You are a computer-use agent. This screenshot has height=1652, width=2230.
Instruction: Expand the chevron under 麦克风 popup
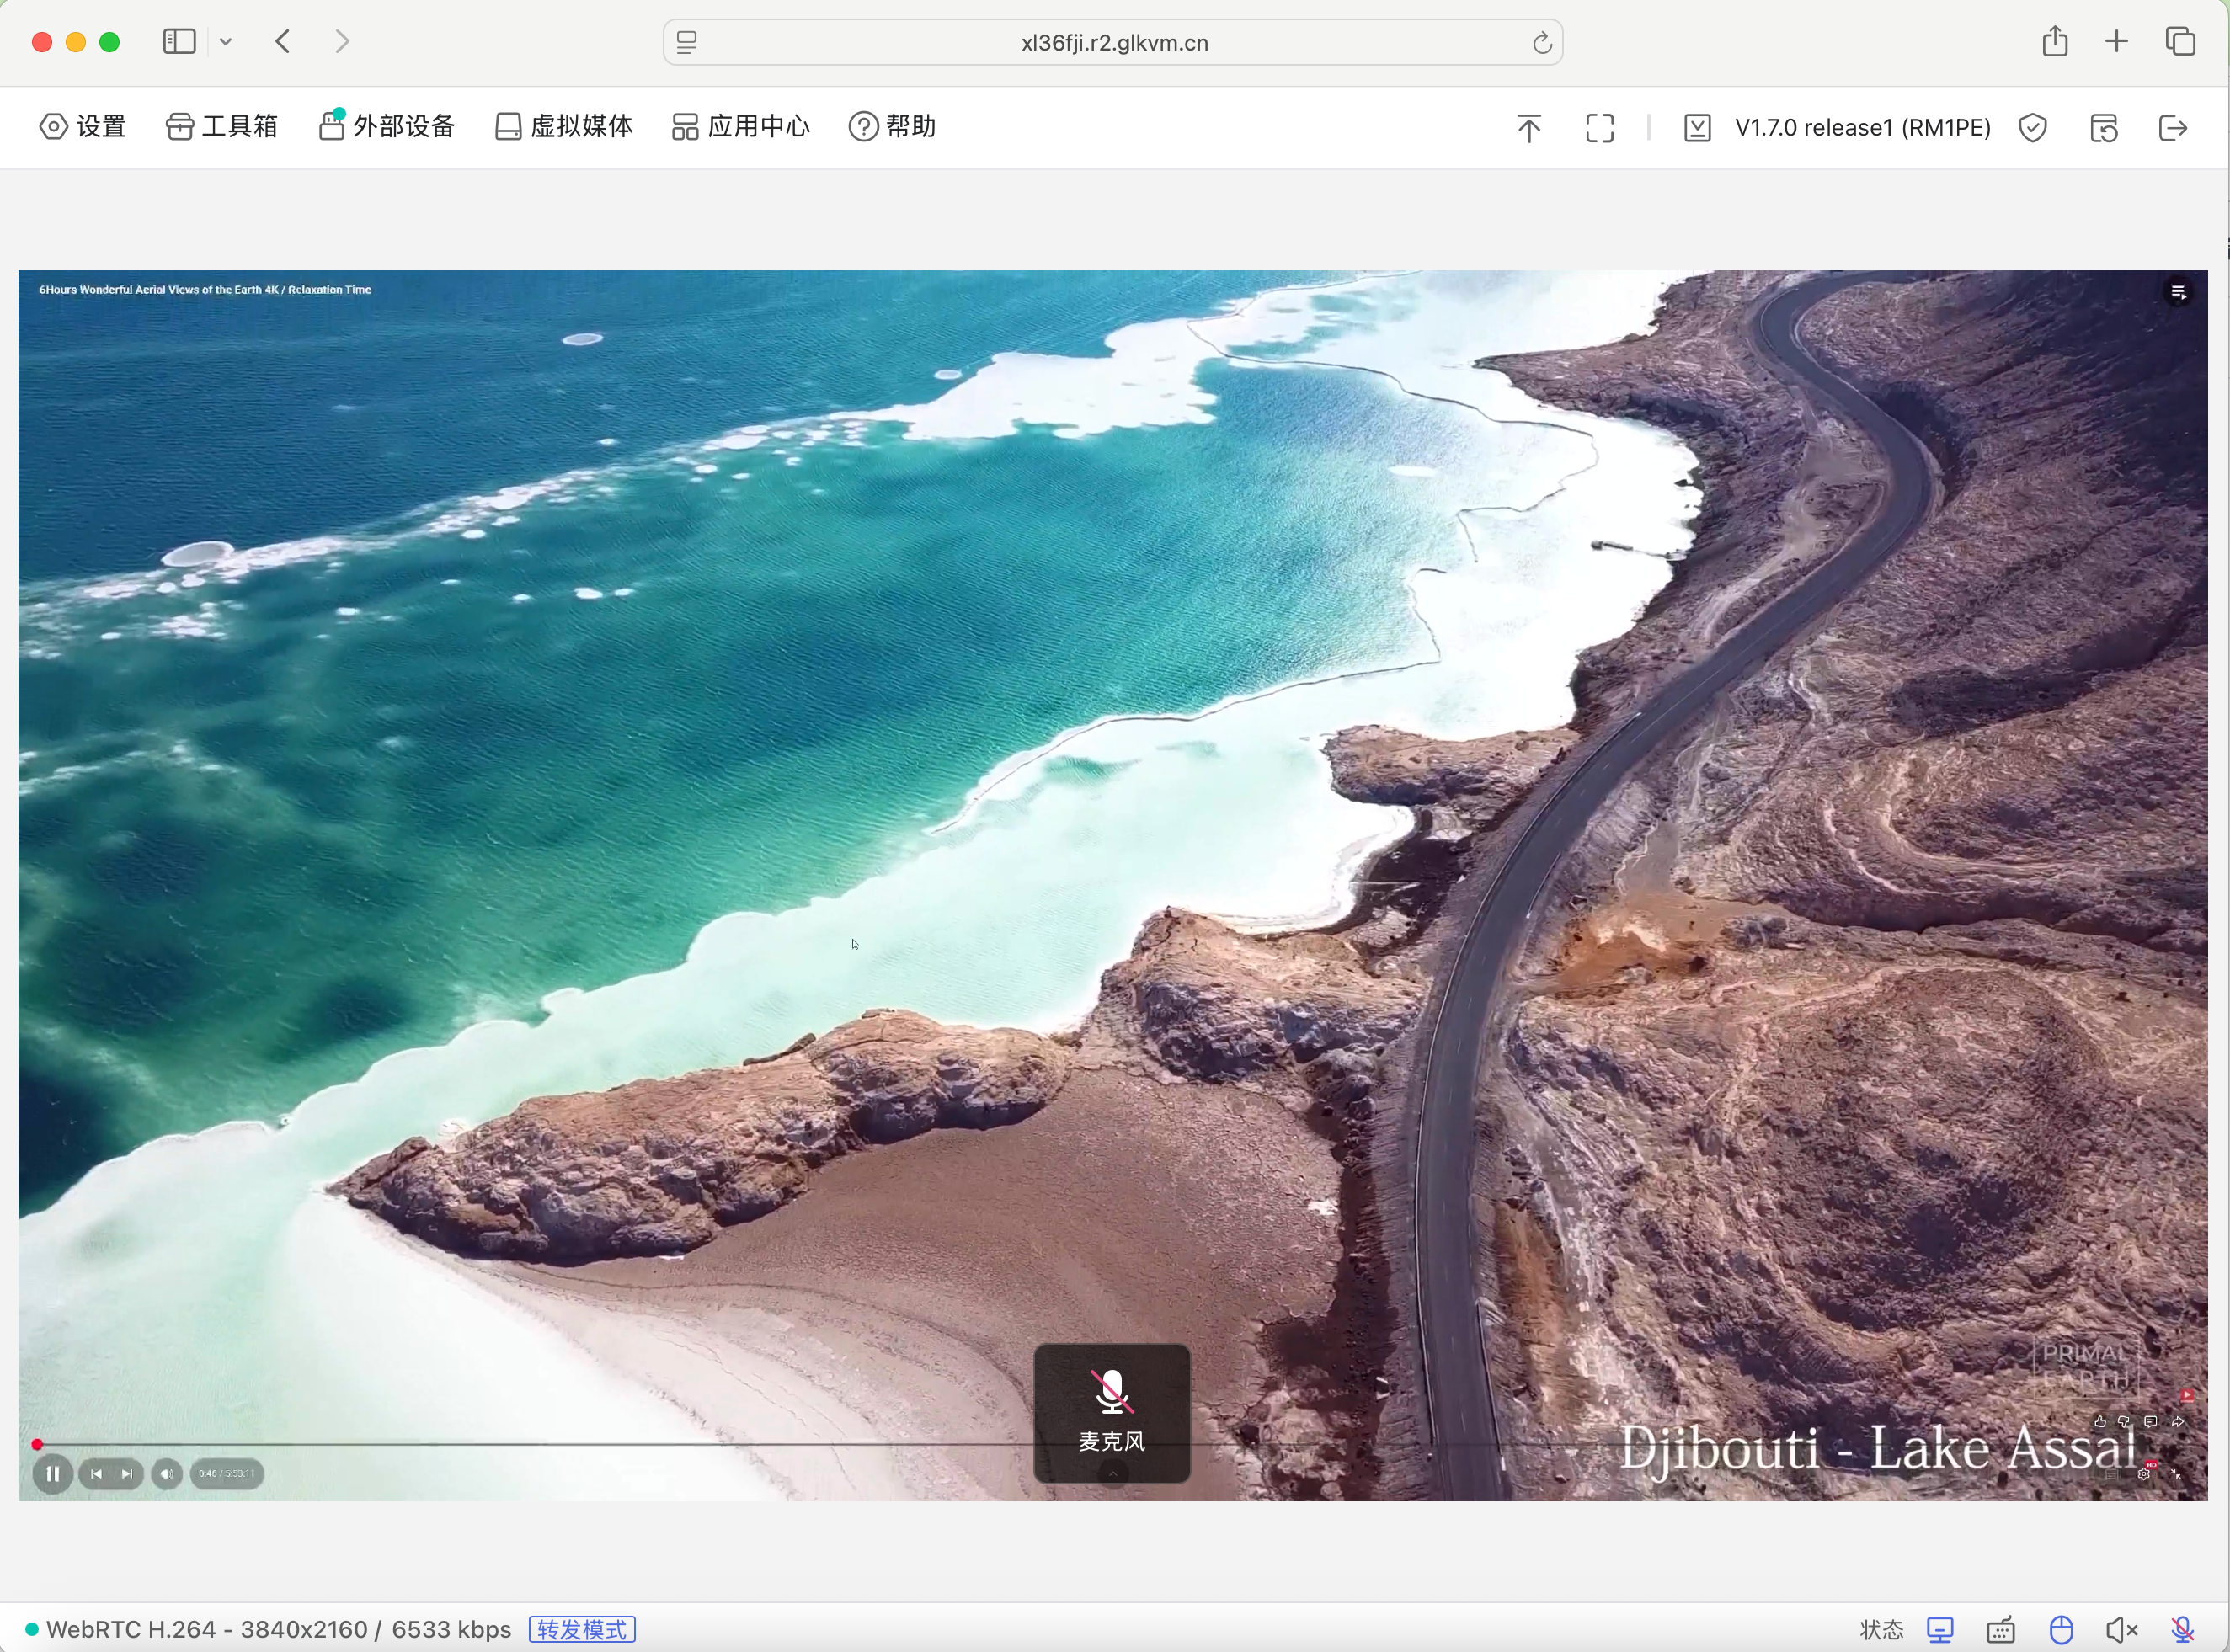coord(1112,1473)
